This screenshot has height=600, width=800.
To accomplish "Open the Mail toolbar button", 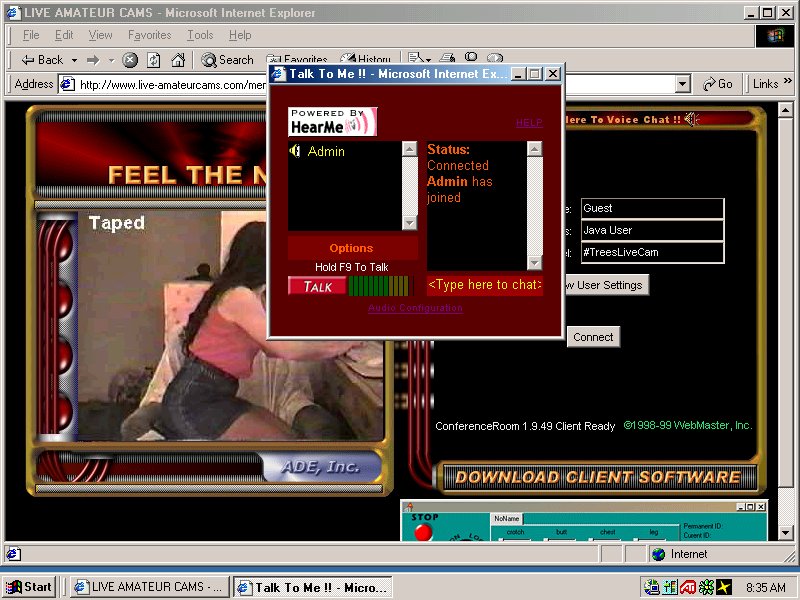I will [x=419, y=58].
